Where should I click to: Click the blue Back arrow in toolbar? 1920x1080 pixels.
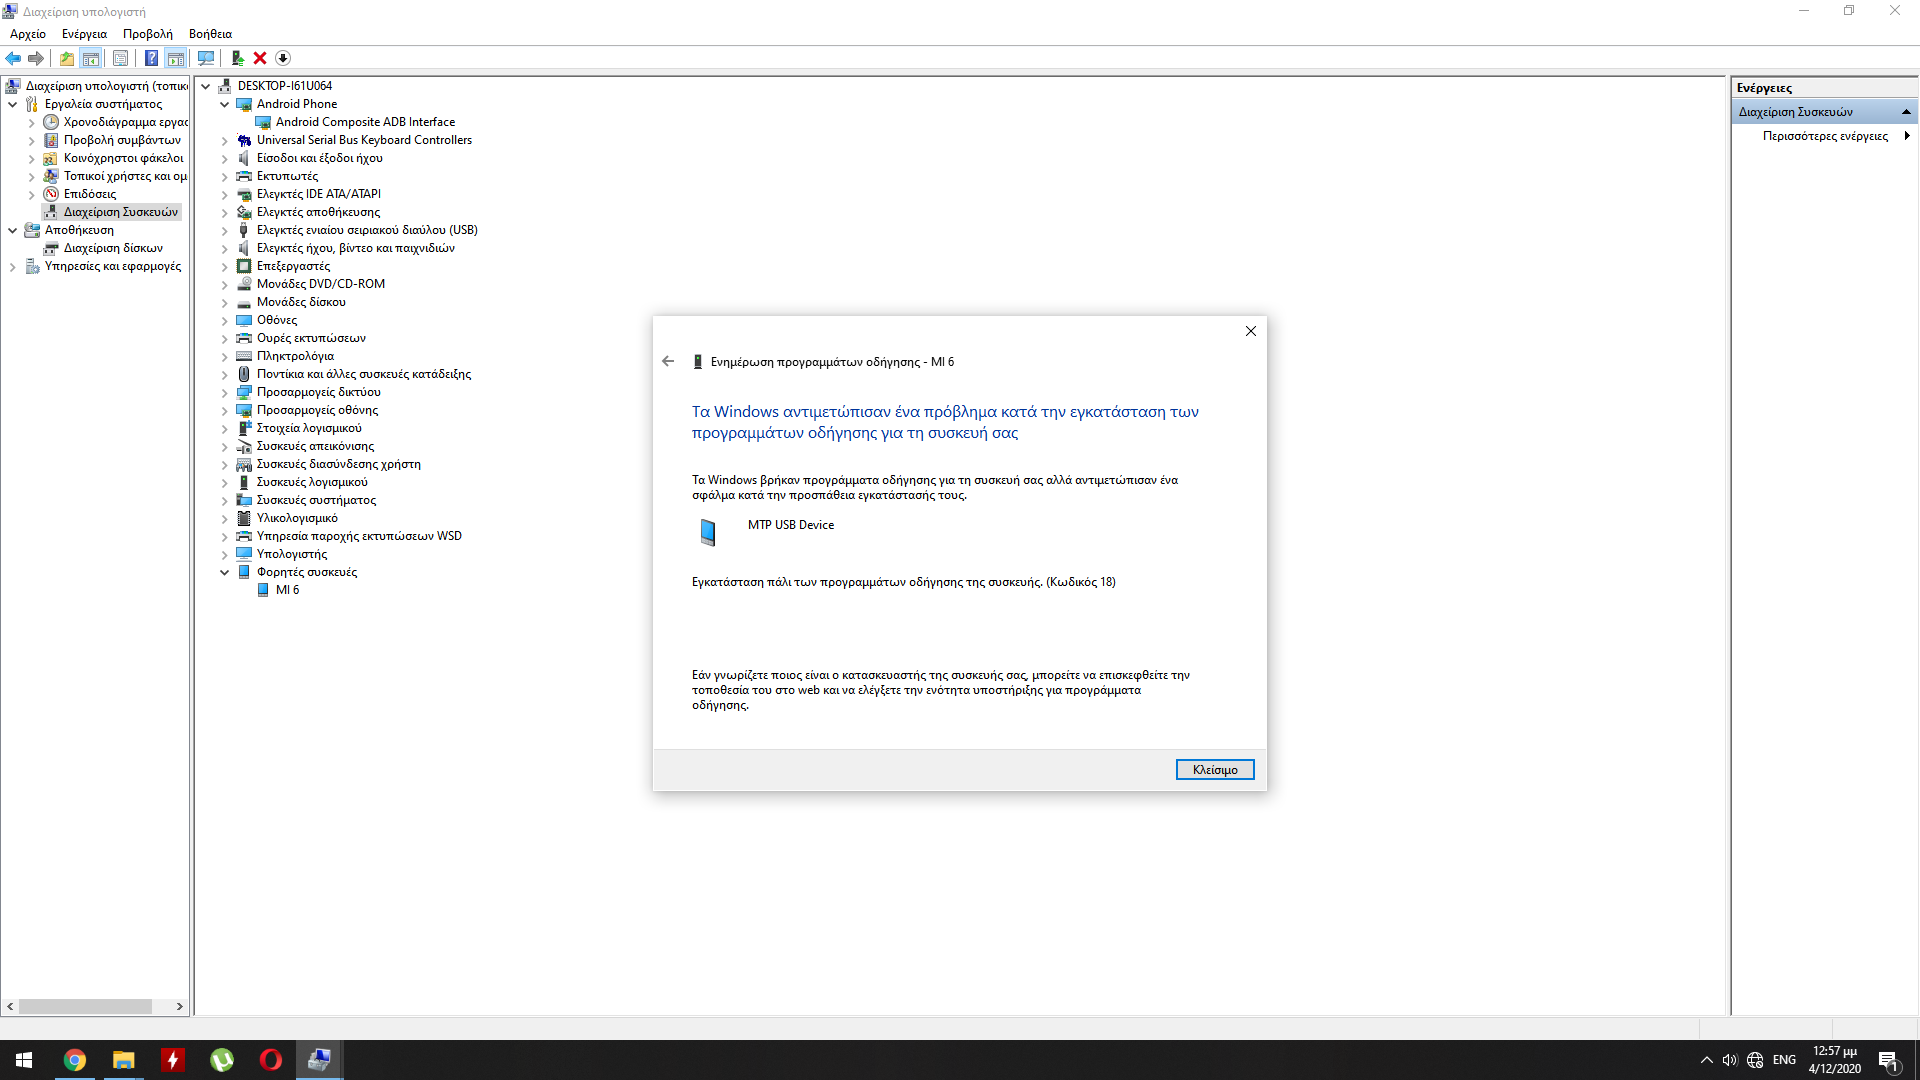coord(13,58)
